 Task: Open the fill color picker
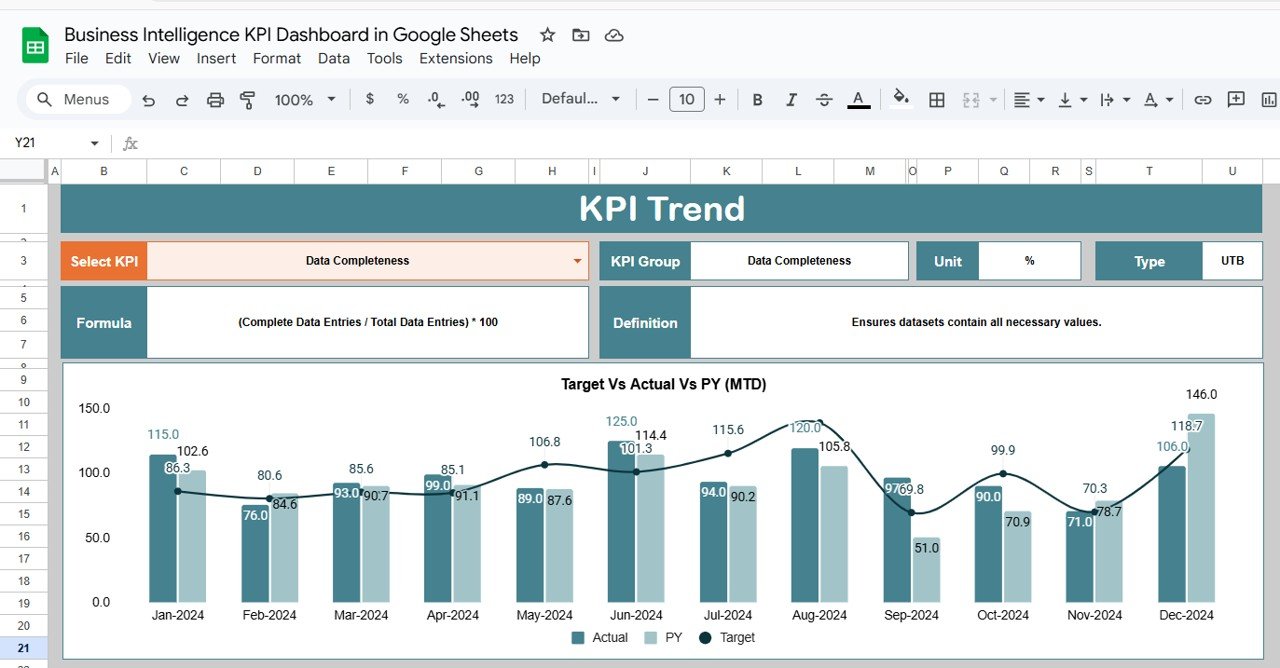901,99
